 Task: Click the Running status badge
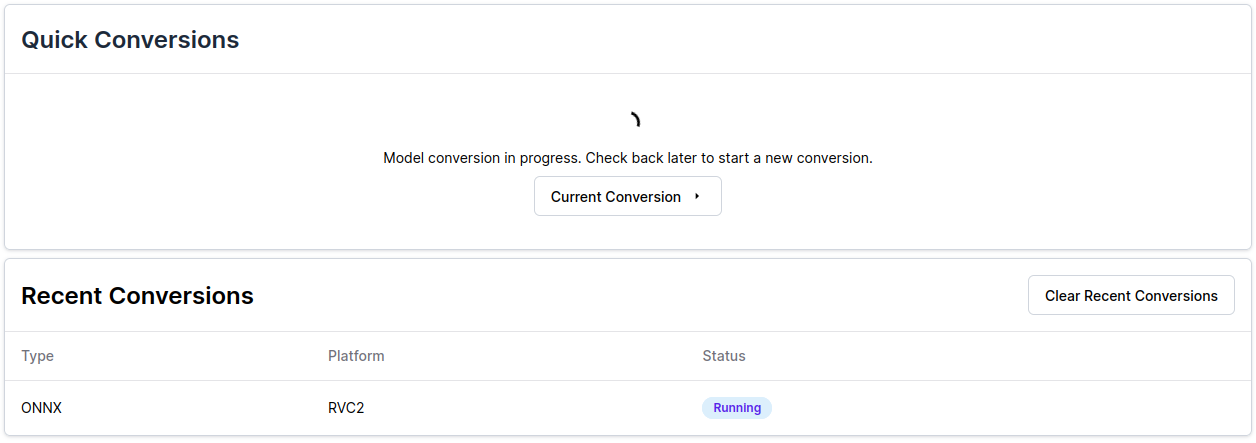click(737, 408)
